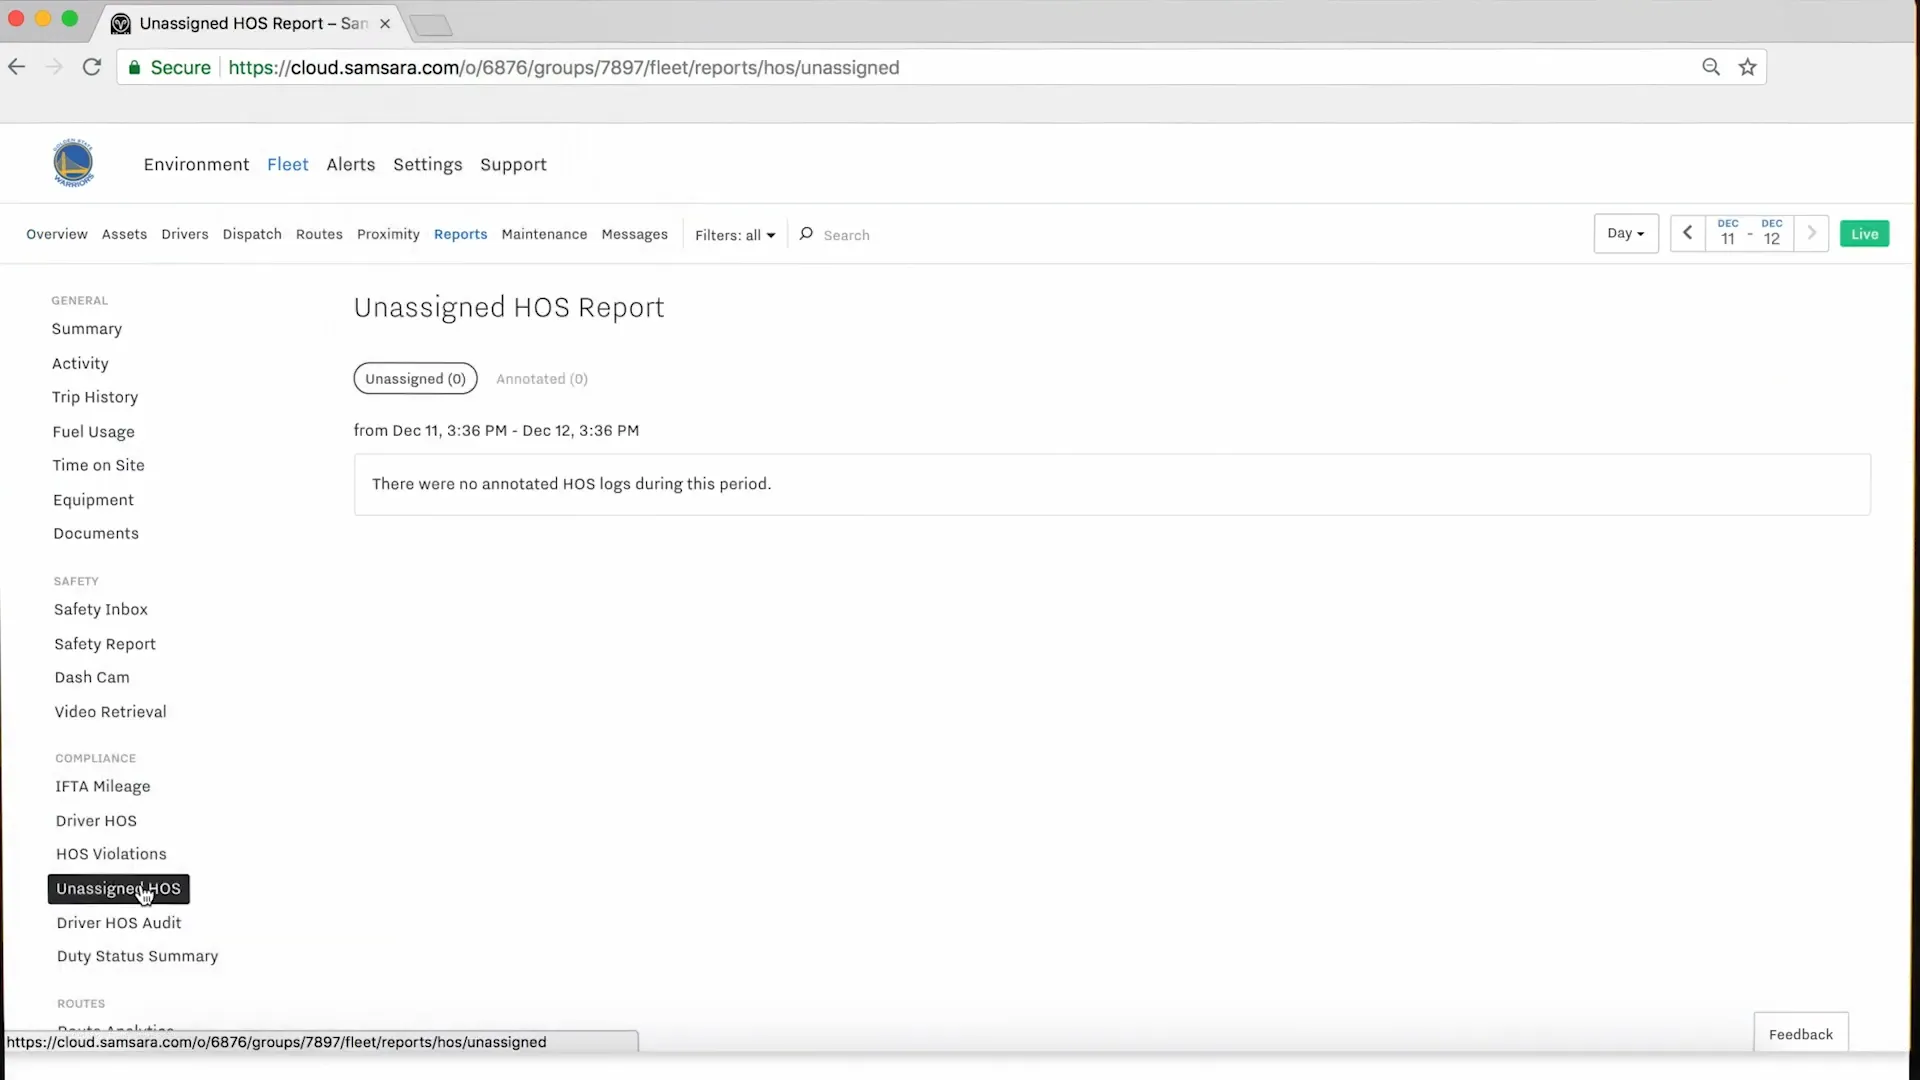This screenshot has height=1080, width=1920.
Task: Open browser search with magnifier icon
Action: click(x=1710, y=66)
